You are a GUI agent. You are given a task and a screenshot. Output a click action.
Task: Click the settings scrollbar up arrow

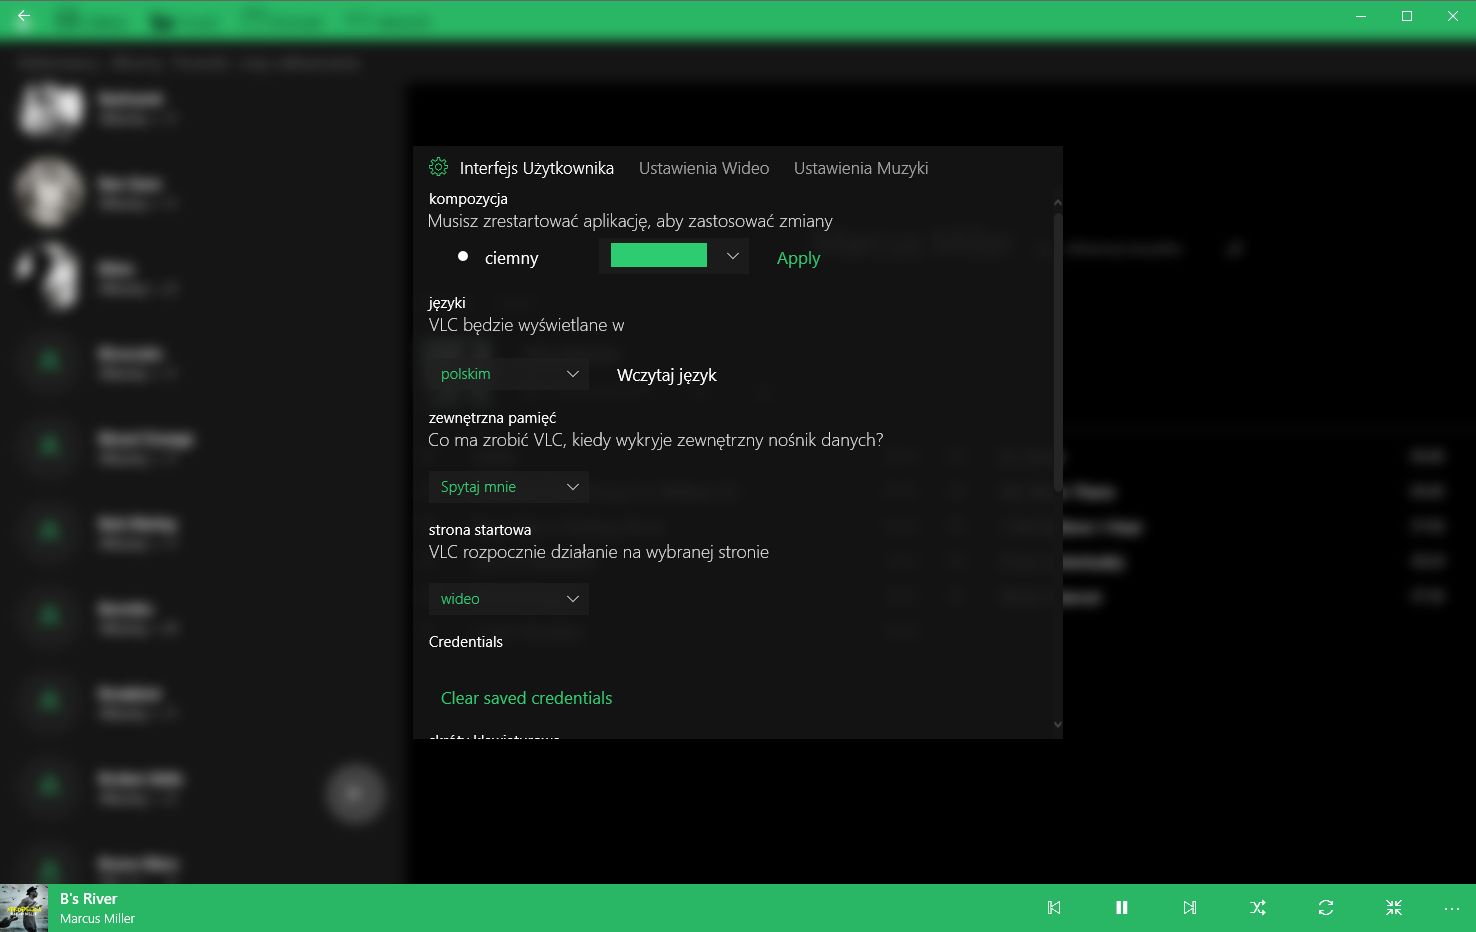point(1058,203)
